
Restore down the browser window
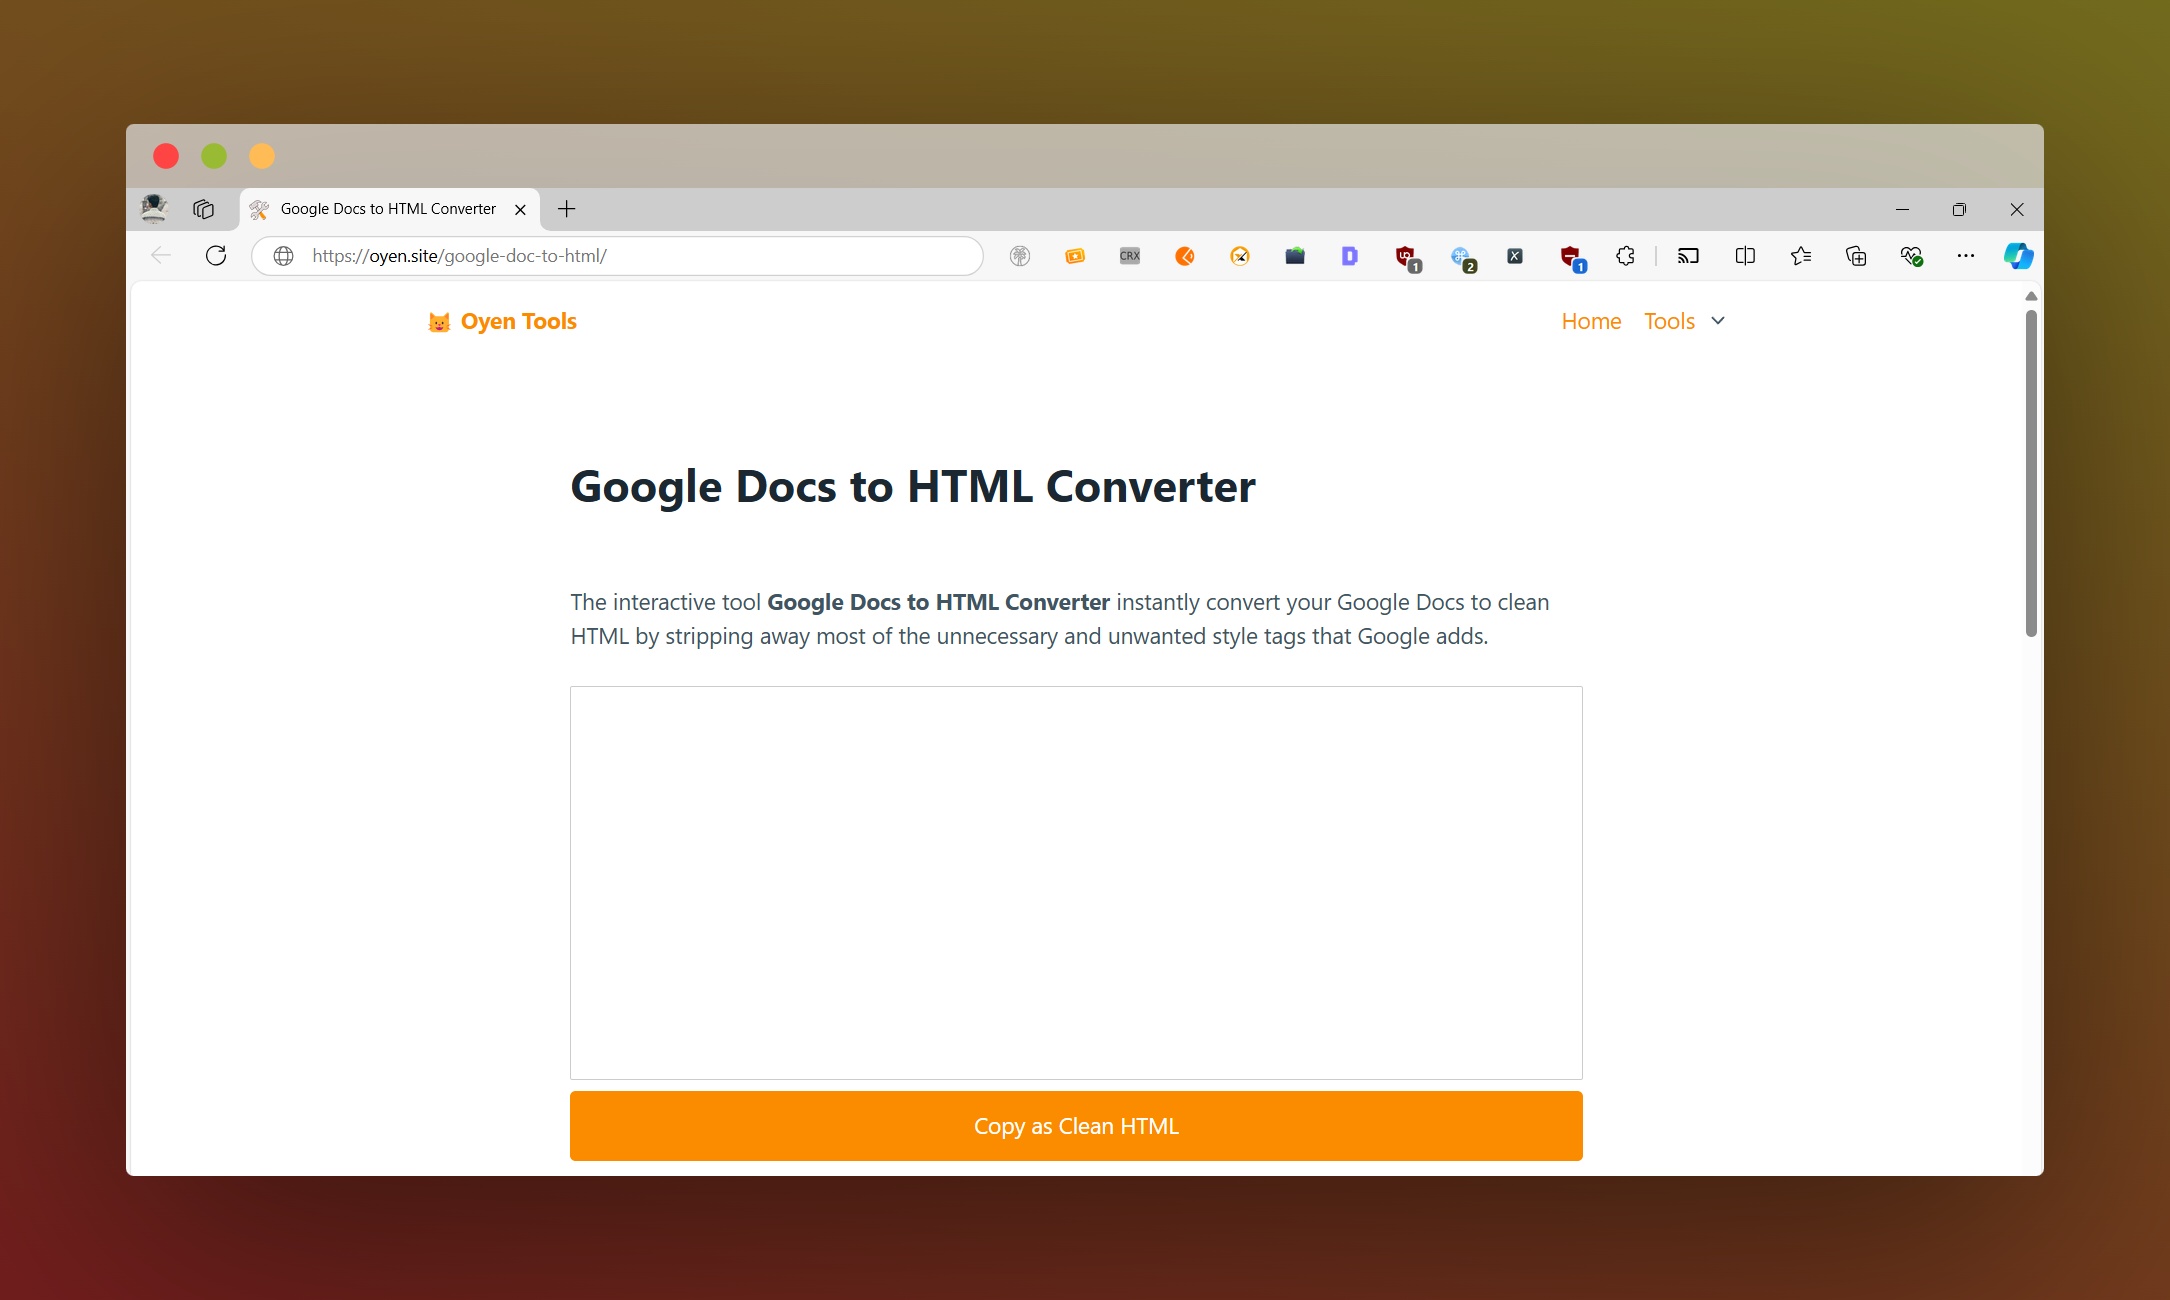[x=1959, y=209]
